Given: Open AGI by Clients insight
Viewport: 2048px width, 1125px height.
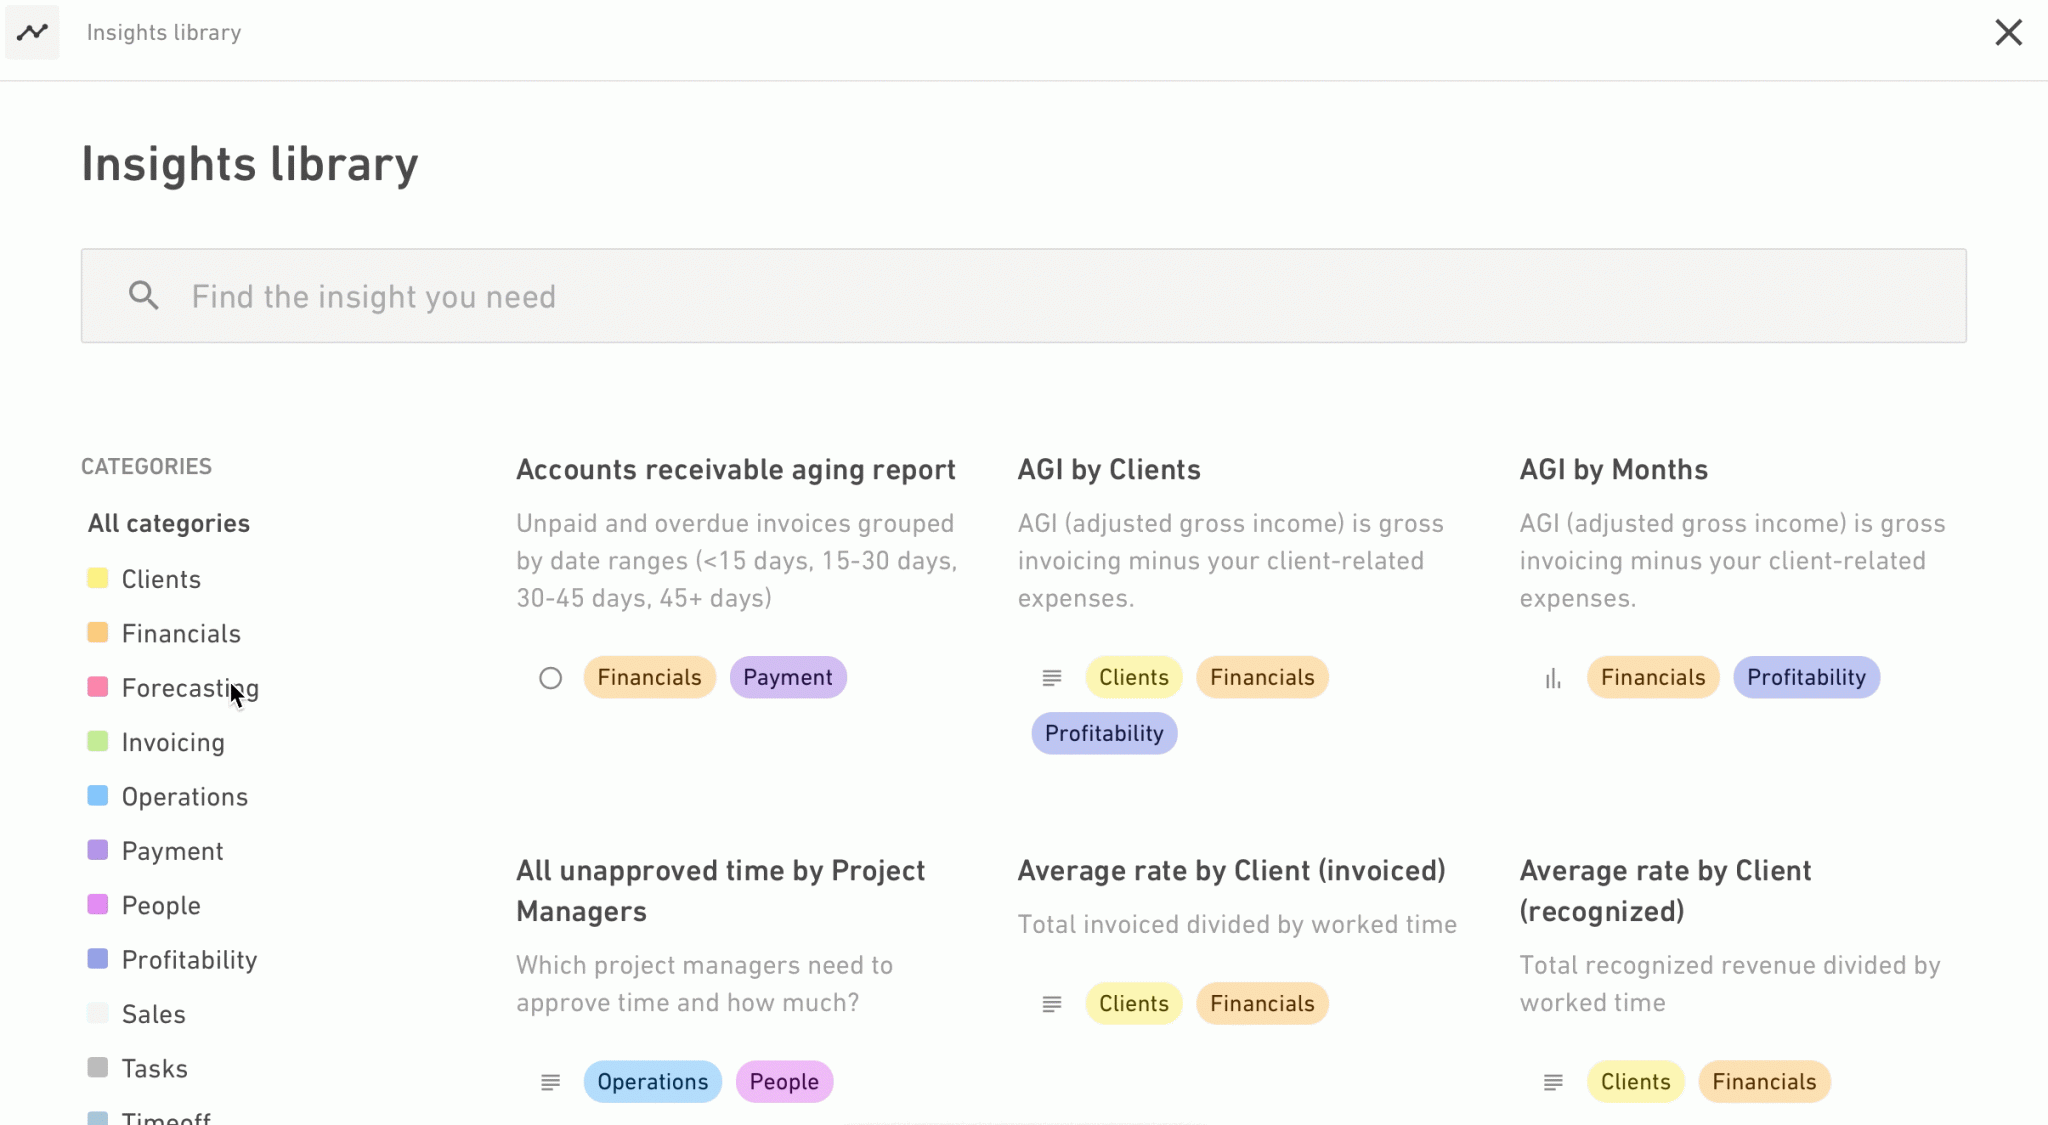Looking at the screenshot, I should (1109, 470).
